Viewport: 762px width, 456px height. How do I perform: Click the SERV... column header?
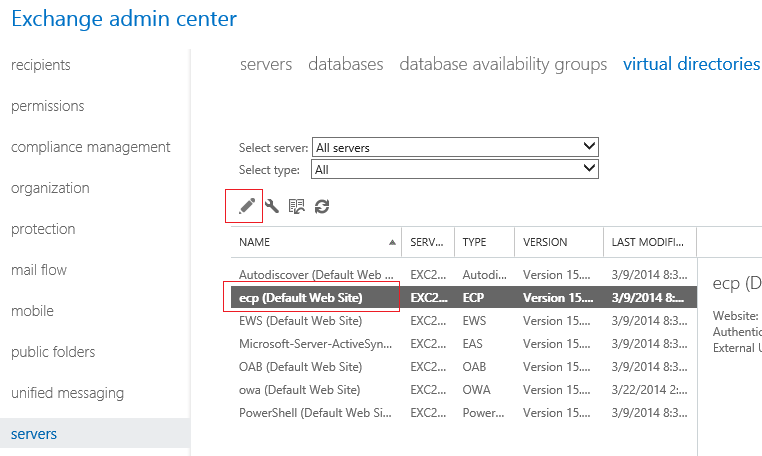(x=427, y=242)
